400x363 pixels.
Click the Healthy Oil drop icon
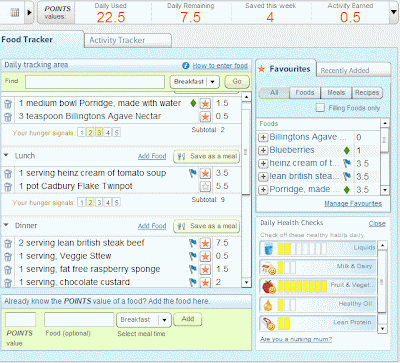coord(268,305)
